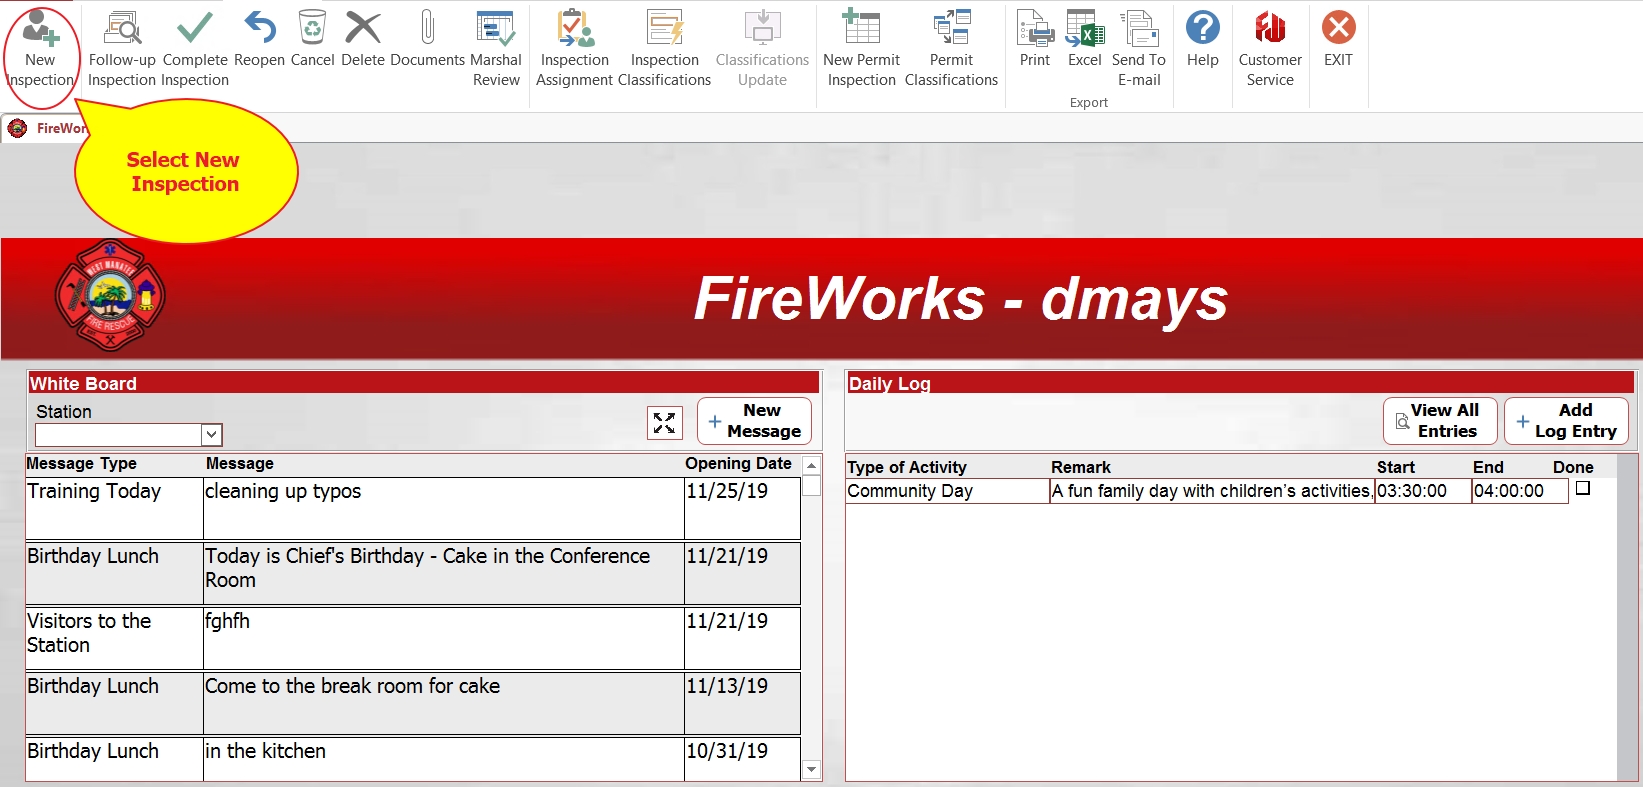Select the 'in the kitchen' message
This screenshot has height=787, width=1643.
(x=444, y=759)
